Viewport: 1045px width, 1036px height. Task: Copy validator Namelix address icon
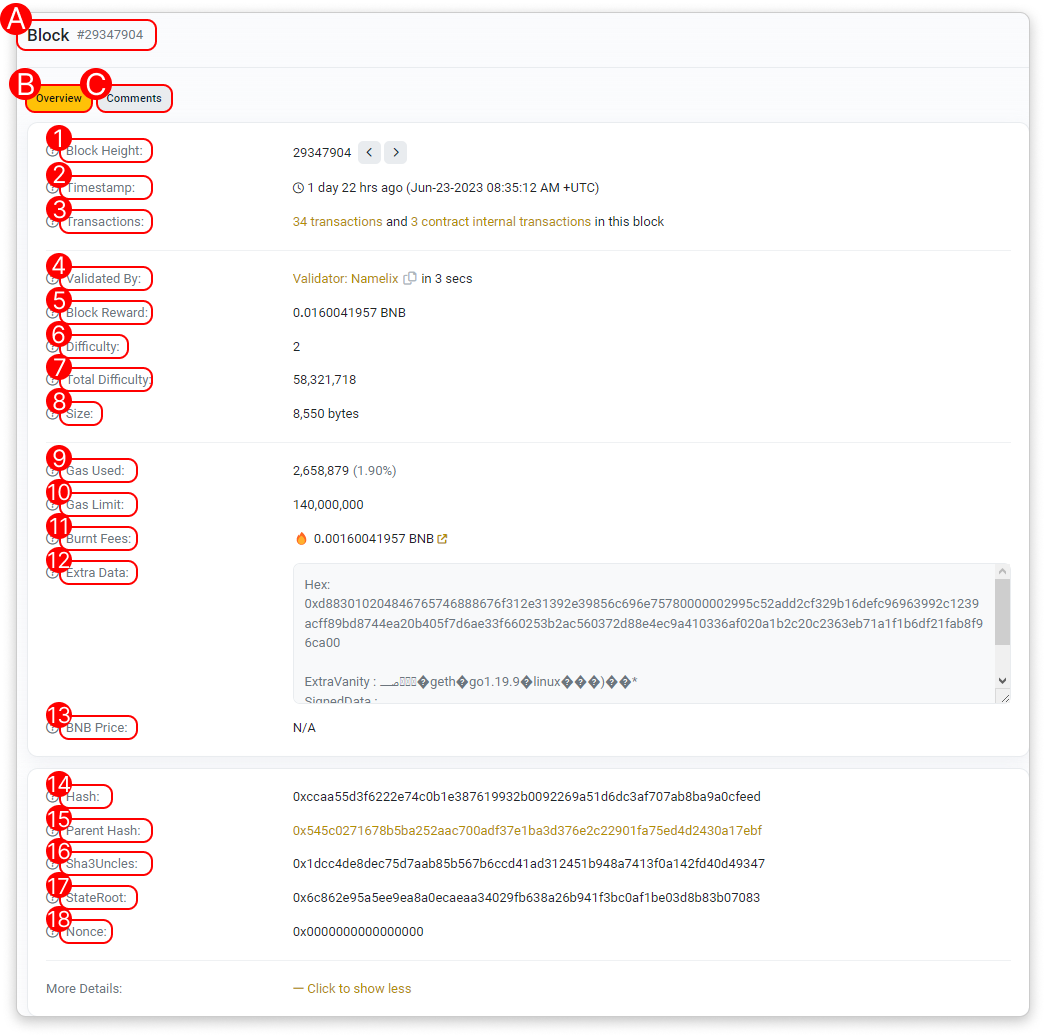tap(410, 279)
